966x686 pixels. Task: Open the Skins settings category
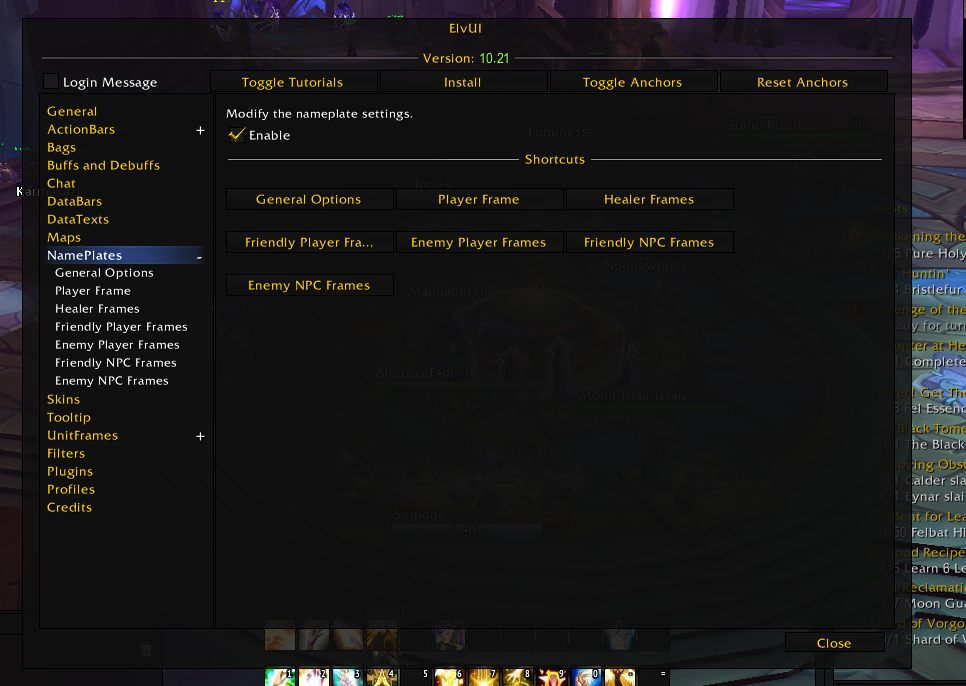(x=63, y=400)
